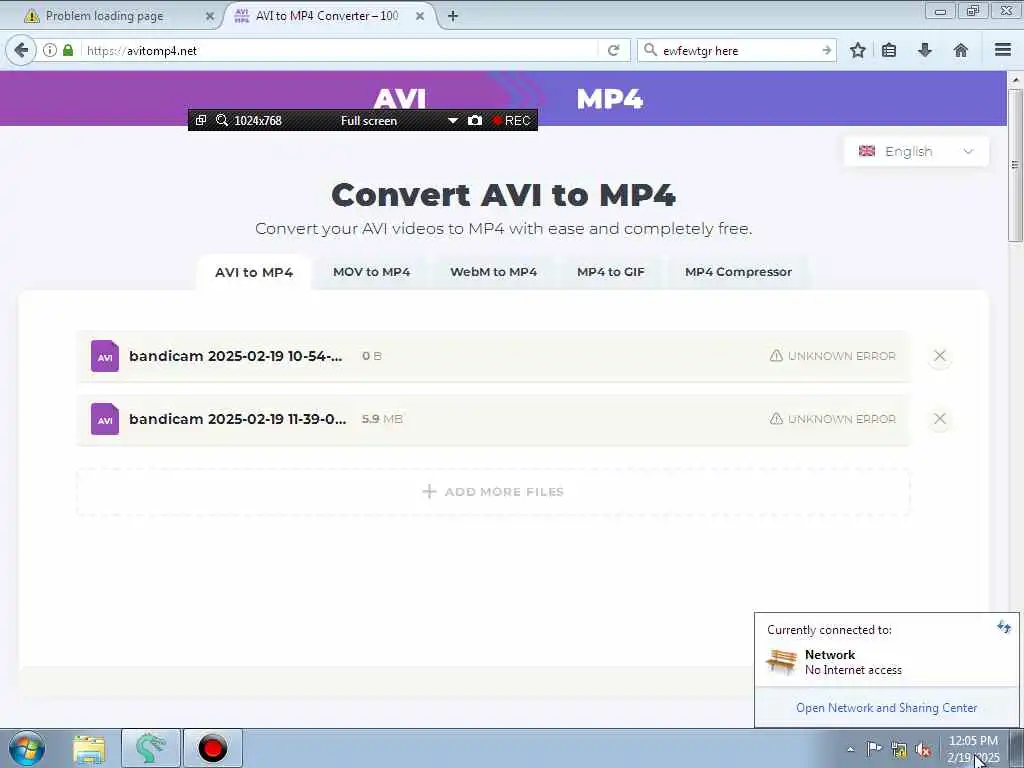Click file name bandicam 2025-02-19 10-54
1024x768 pixels.
coord(235,356)
